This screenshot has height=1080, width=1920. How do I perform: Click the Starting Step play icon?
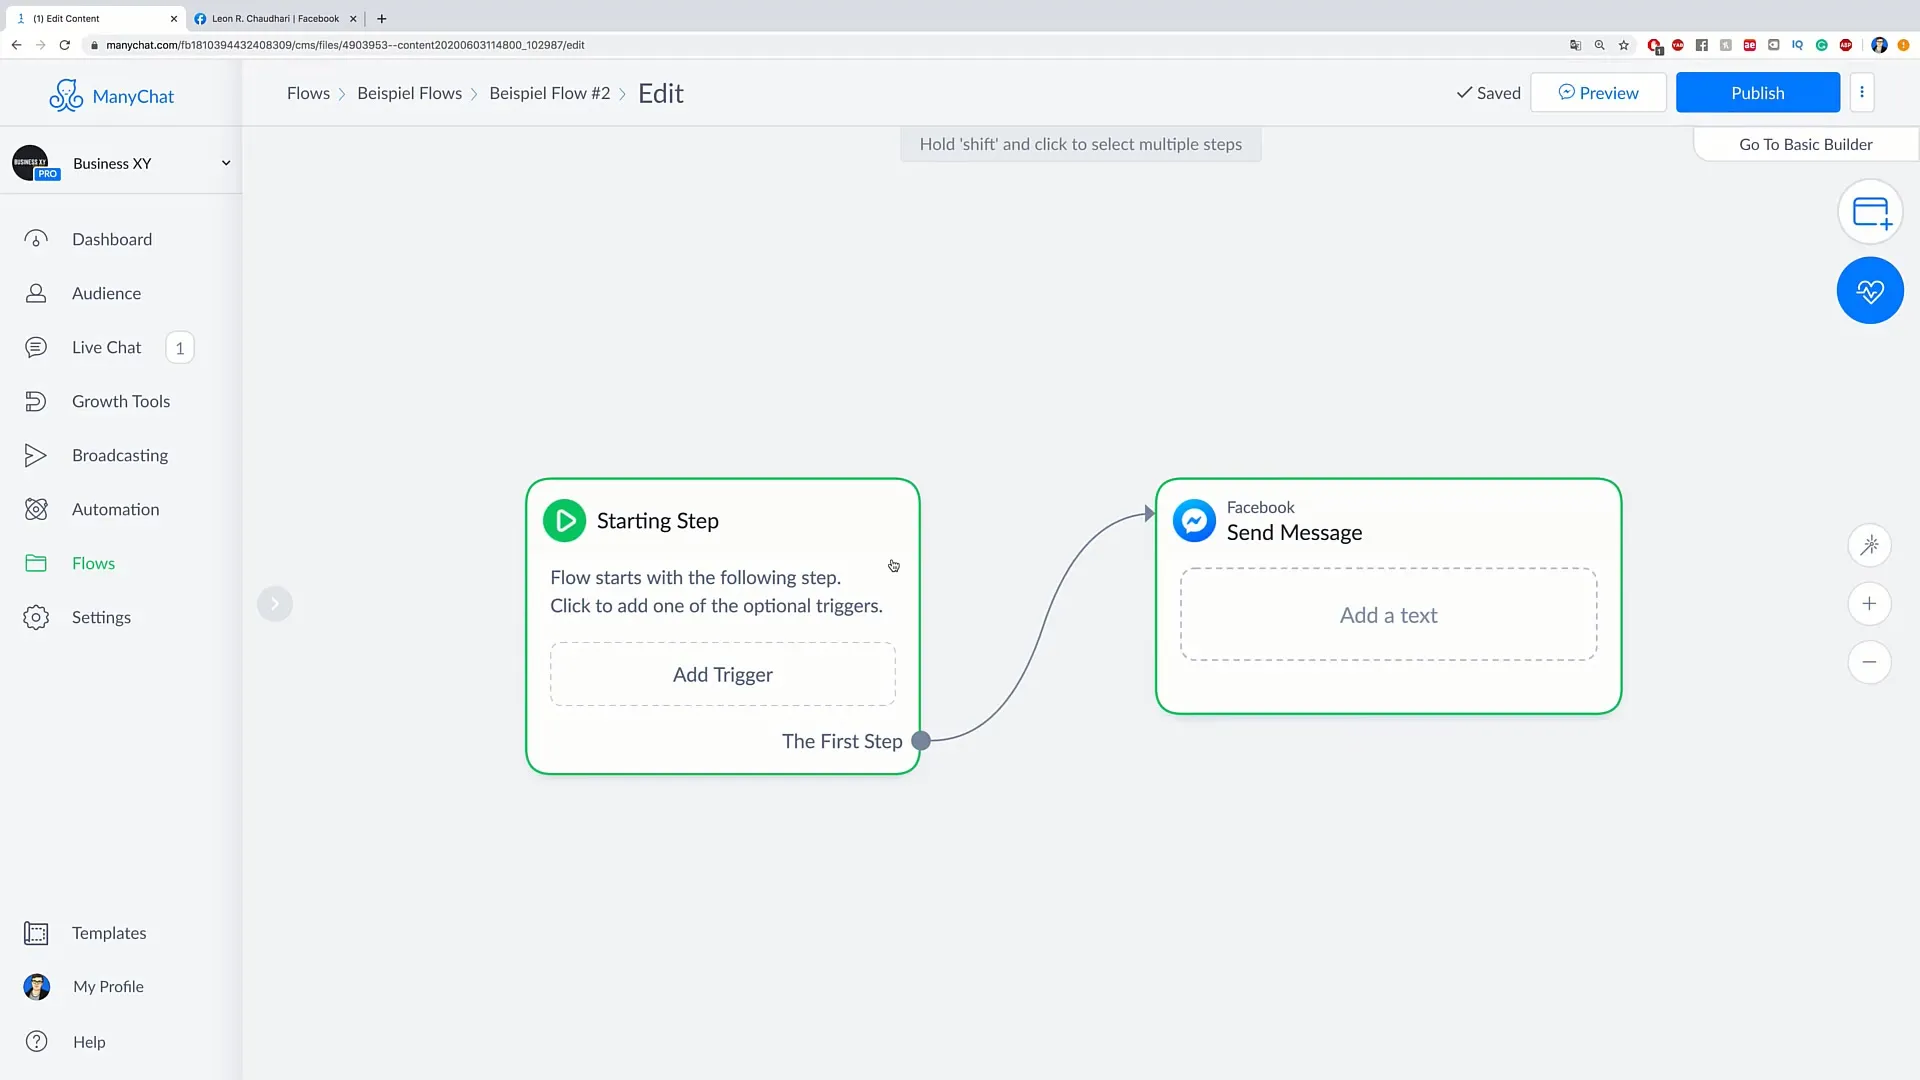pyautogui.click(x=564, y=518)
